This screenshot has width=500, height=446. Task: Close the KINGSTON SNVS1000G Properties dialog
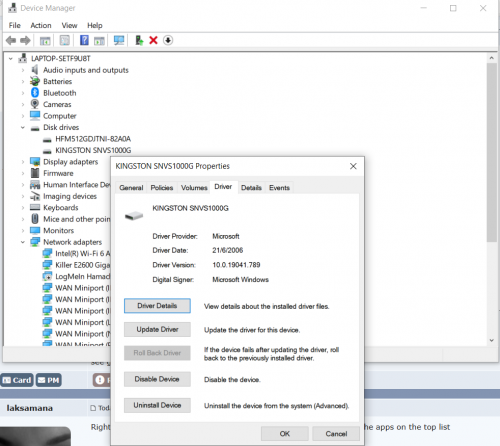tap(353, 166)
